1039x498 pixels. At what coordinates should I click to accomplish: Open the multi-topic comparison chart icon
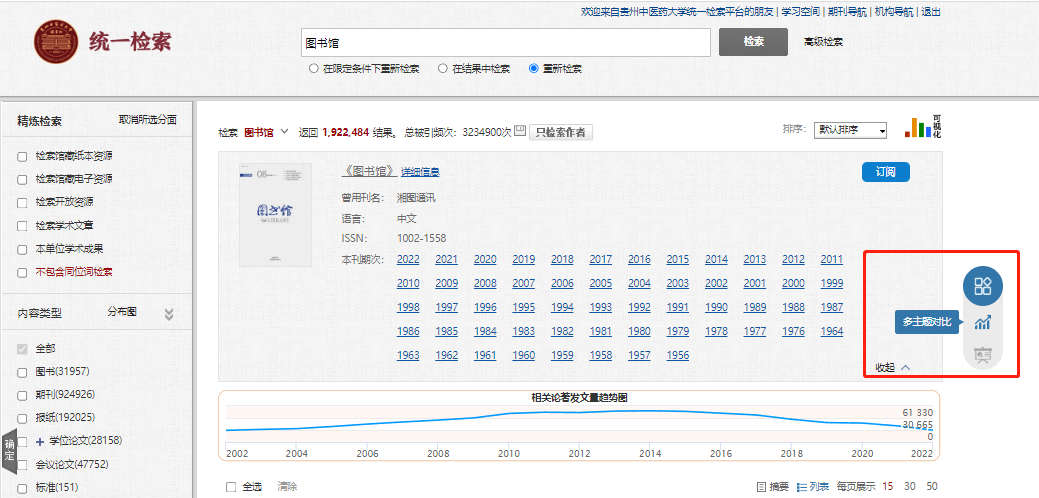point(982,322)
